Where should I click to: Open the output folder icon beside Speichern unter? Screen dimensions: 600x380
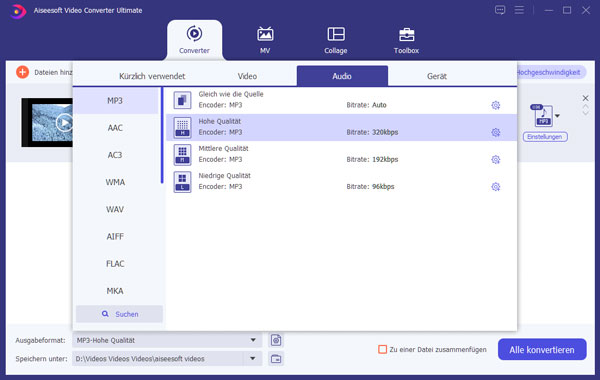point(276,359)
